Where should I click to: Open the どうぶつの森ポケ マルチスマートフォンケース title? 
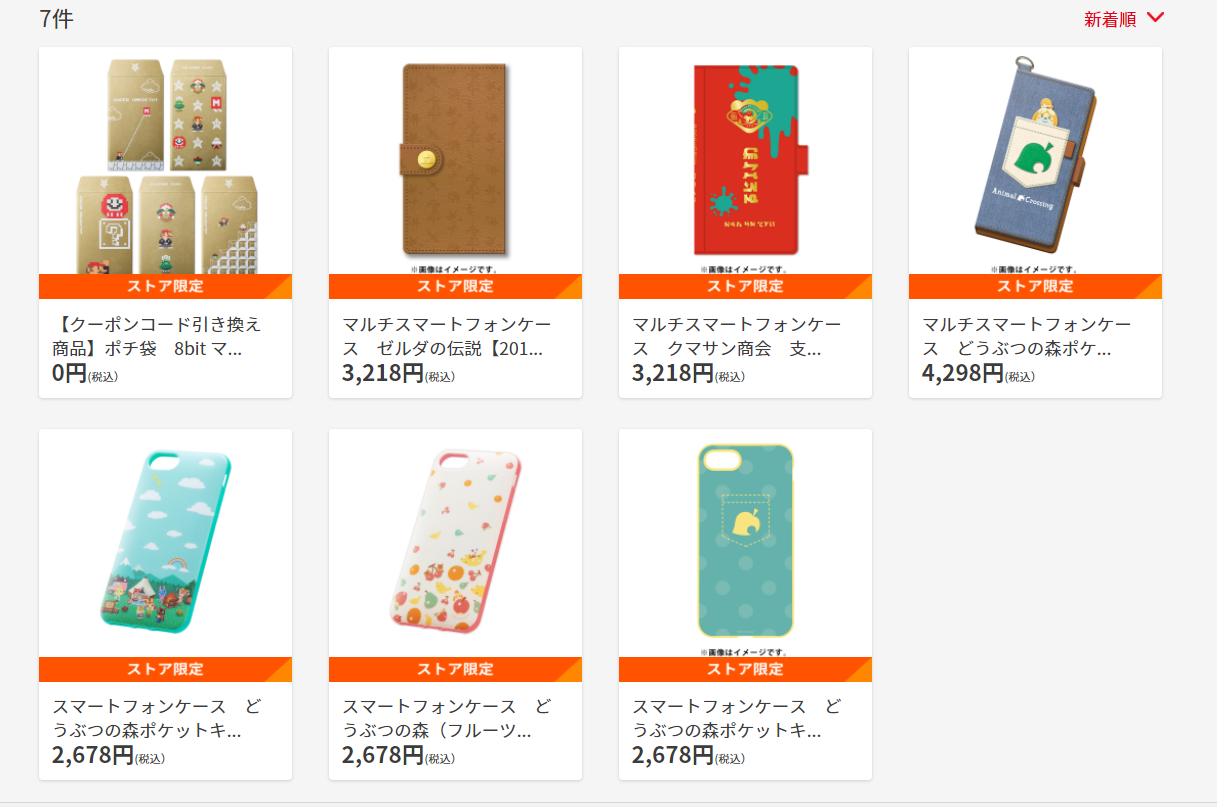(1026, 337)
